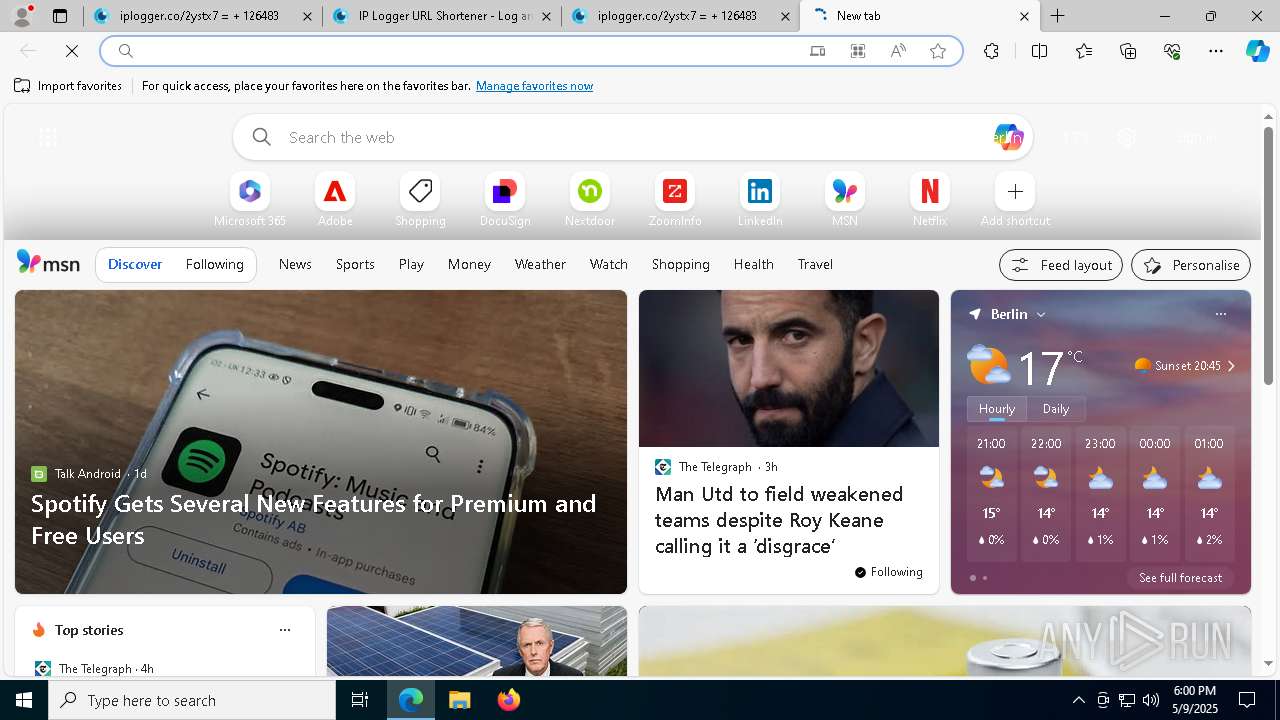1280x720 pixels.
Task: Launch Firefox from the taskbar
Action: tap(509, 700)
